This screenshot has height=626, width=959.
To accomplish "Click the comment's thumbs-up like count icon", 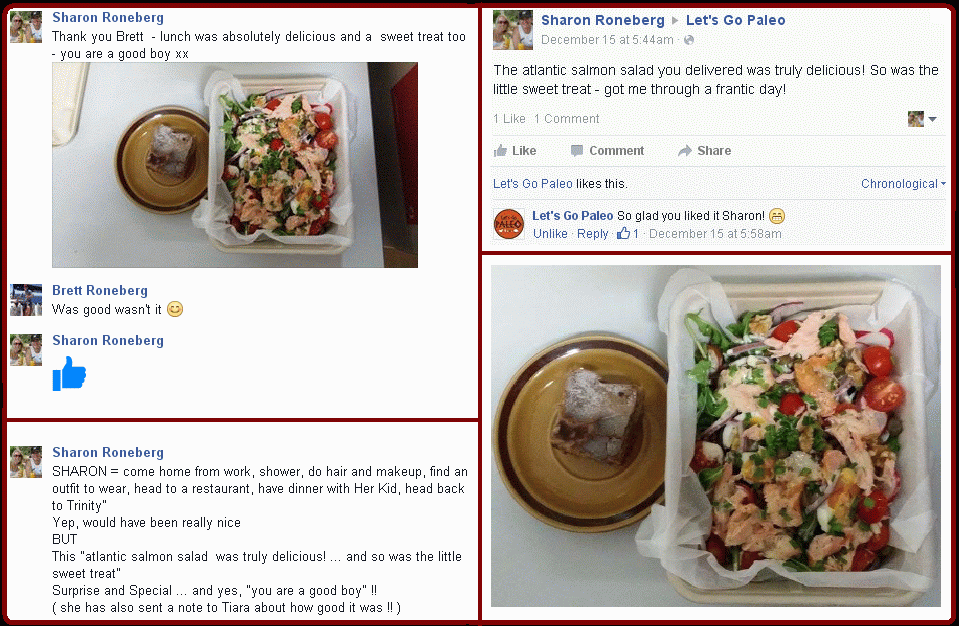I will point(623,233).
